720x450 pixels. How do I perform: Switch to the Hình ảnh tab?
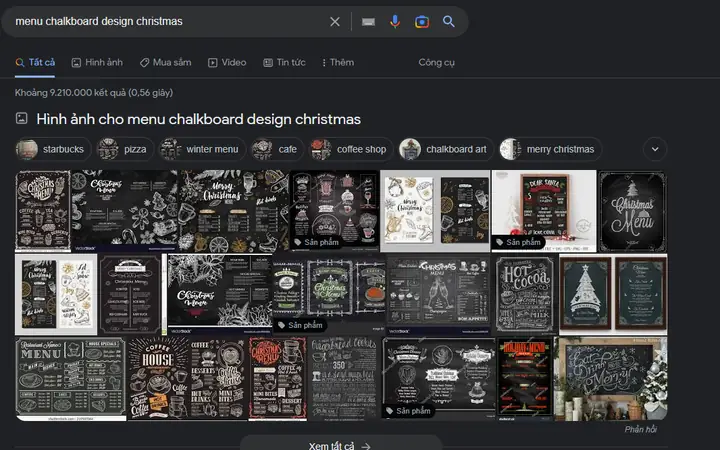(x=97, y=62)
